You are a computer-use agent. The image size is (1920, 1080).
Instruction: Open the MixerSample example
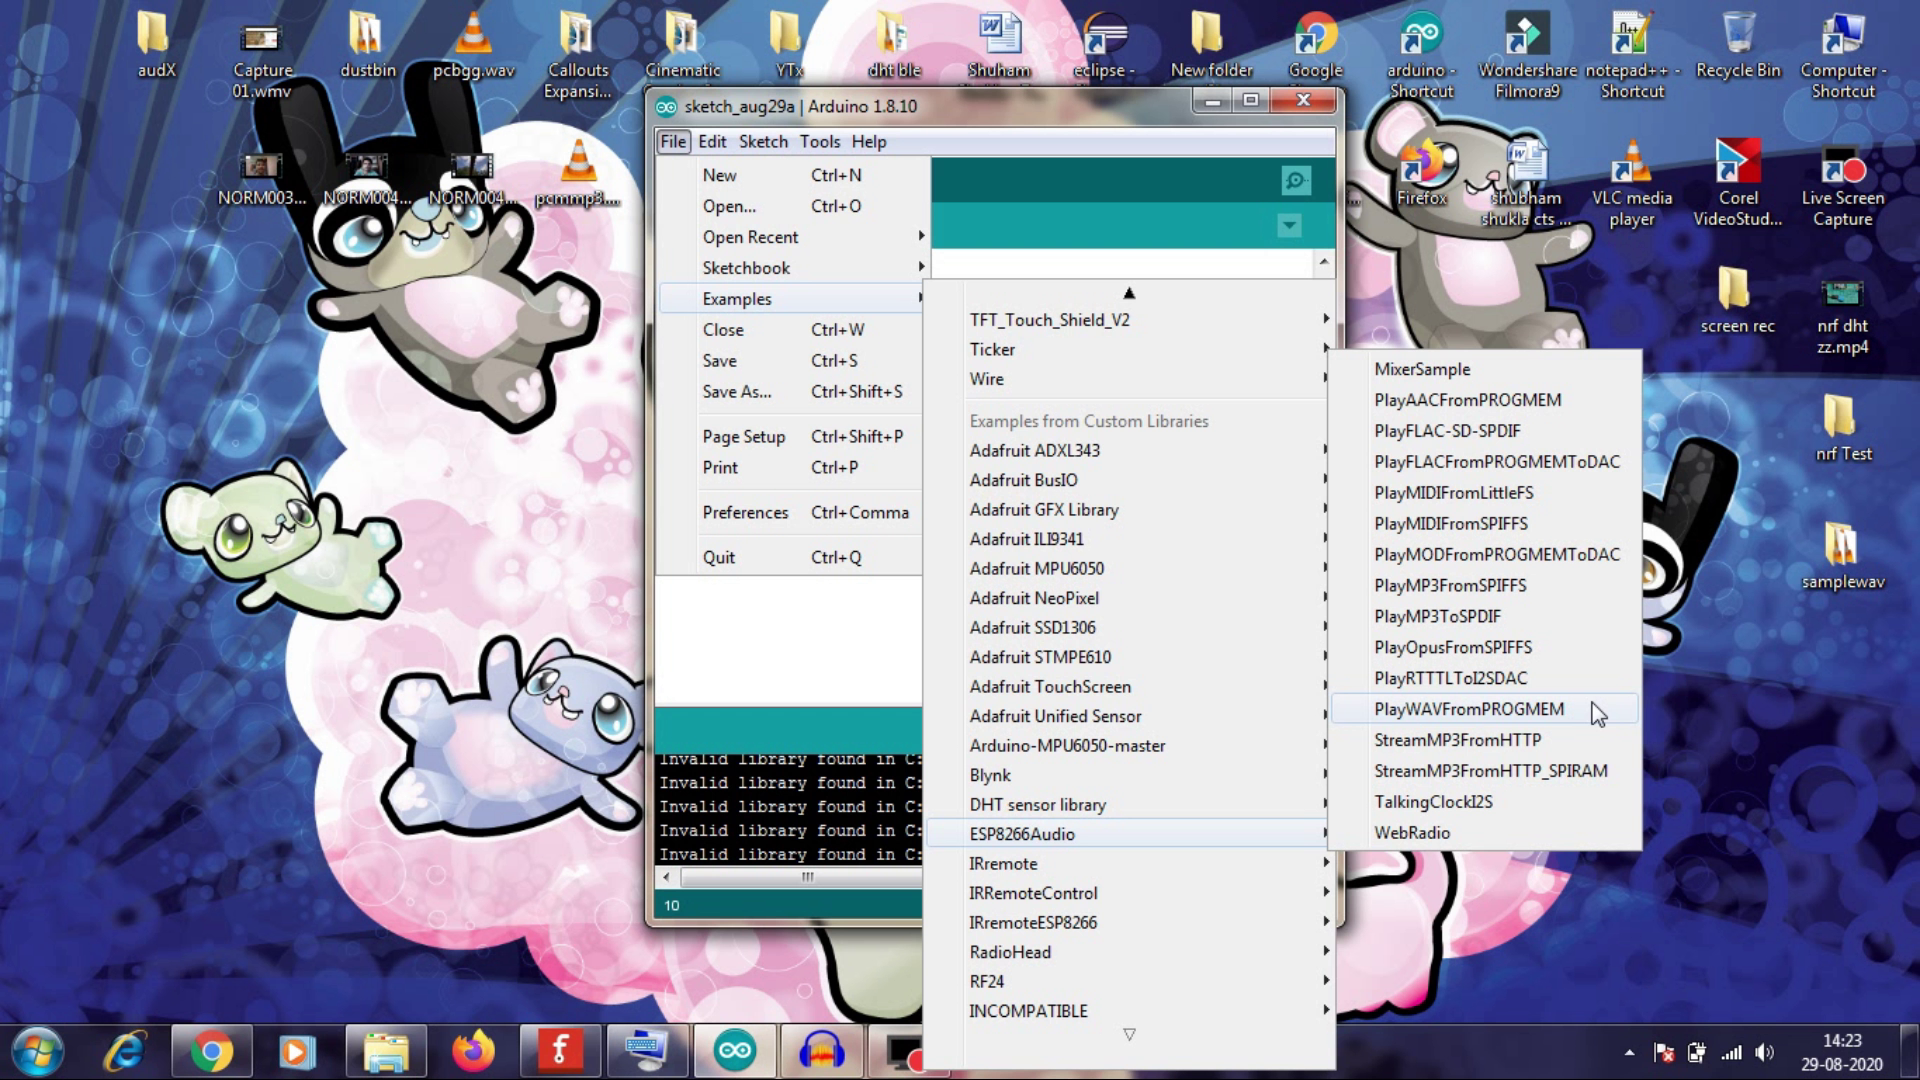pos(1485,369)
